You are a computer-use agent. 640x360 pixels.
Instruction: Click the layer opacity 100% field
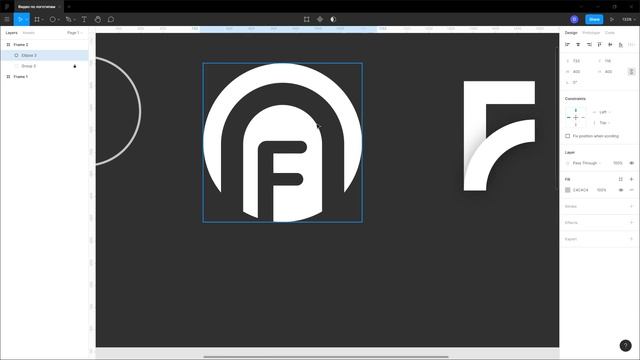click(618, 163)
